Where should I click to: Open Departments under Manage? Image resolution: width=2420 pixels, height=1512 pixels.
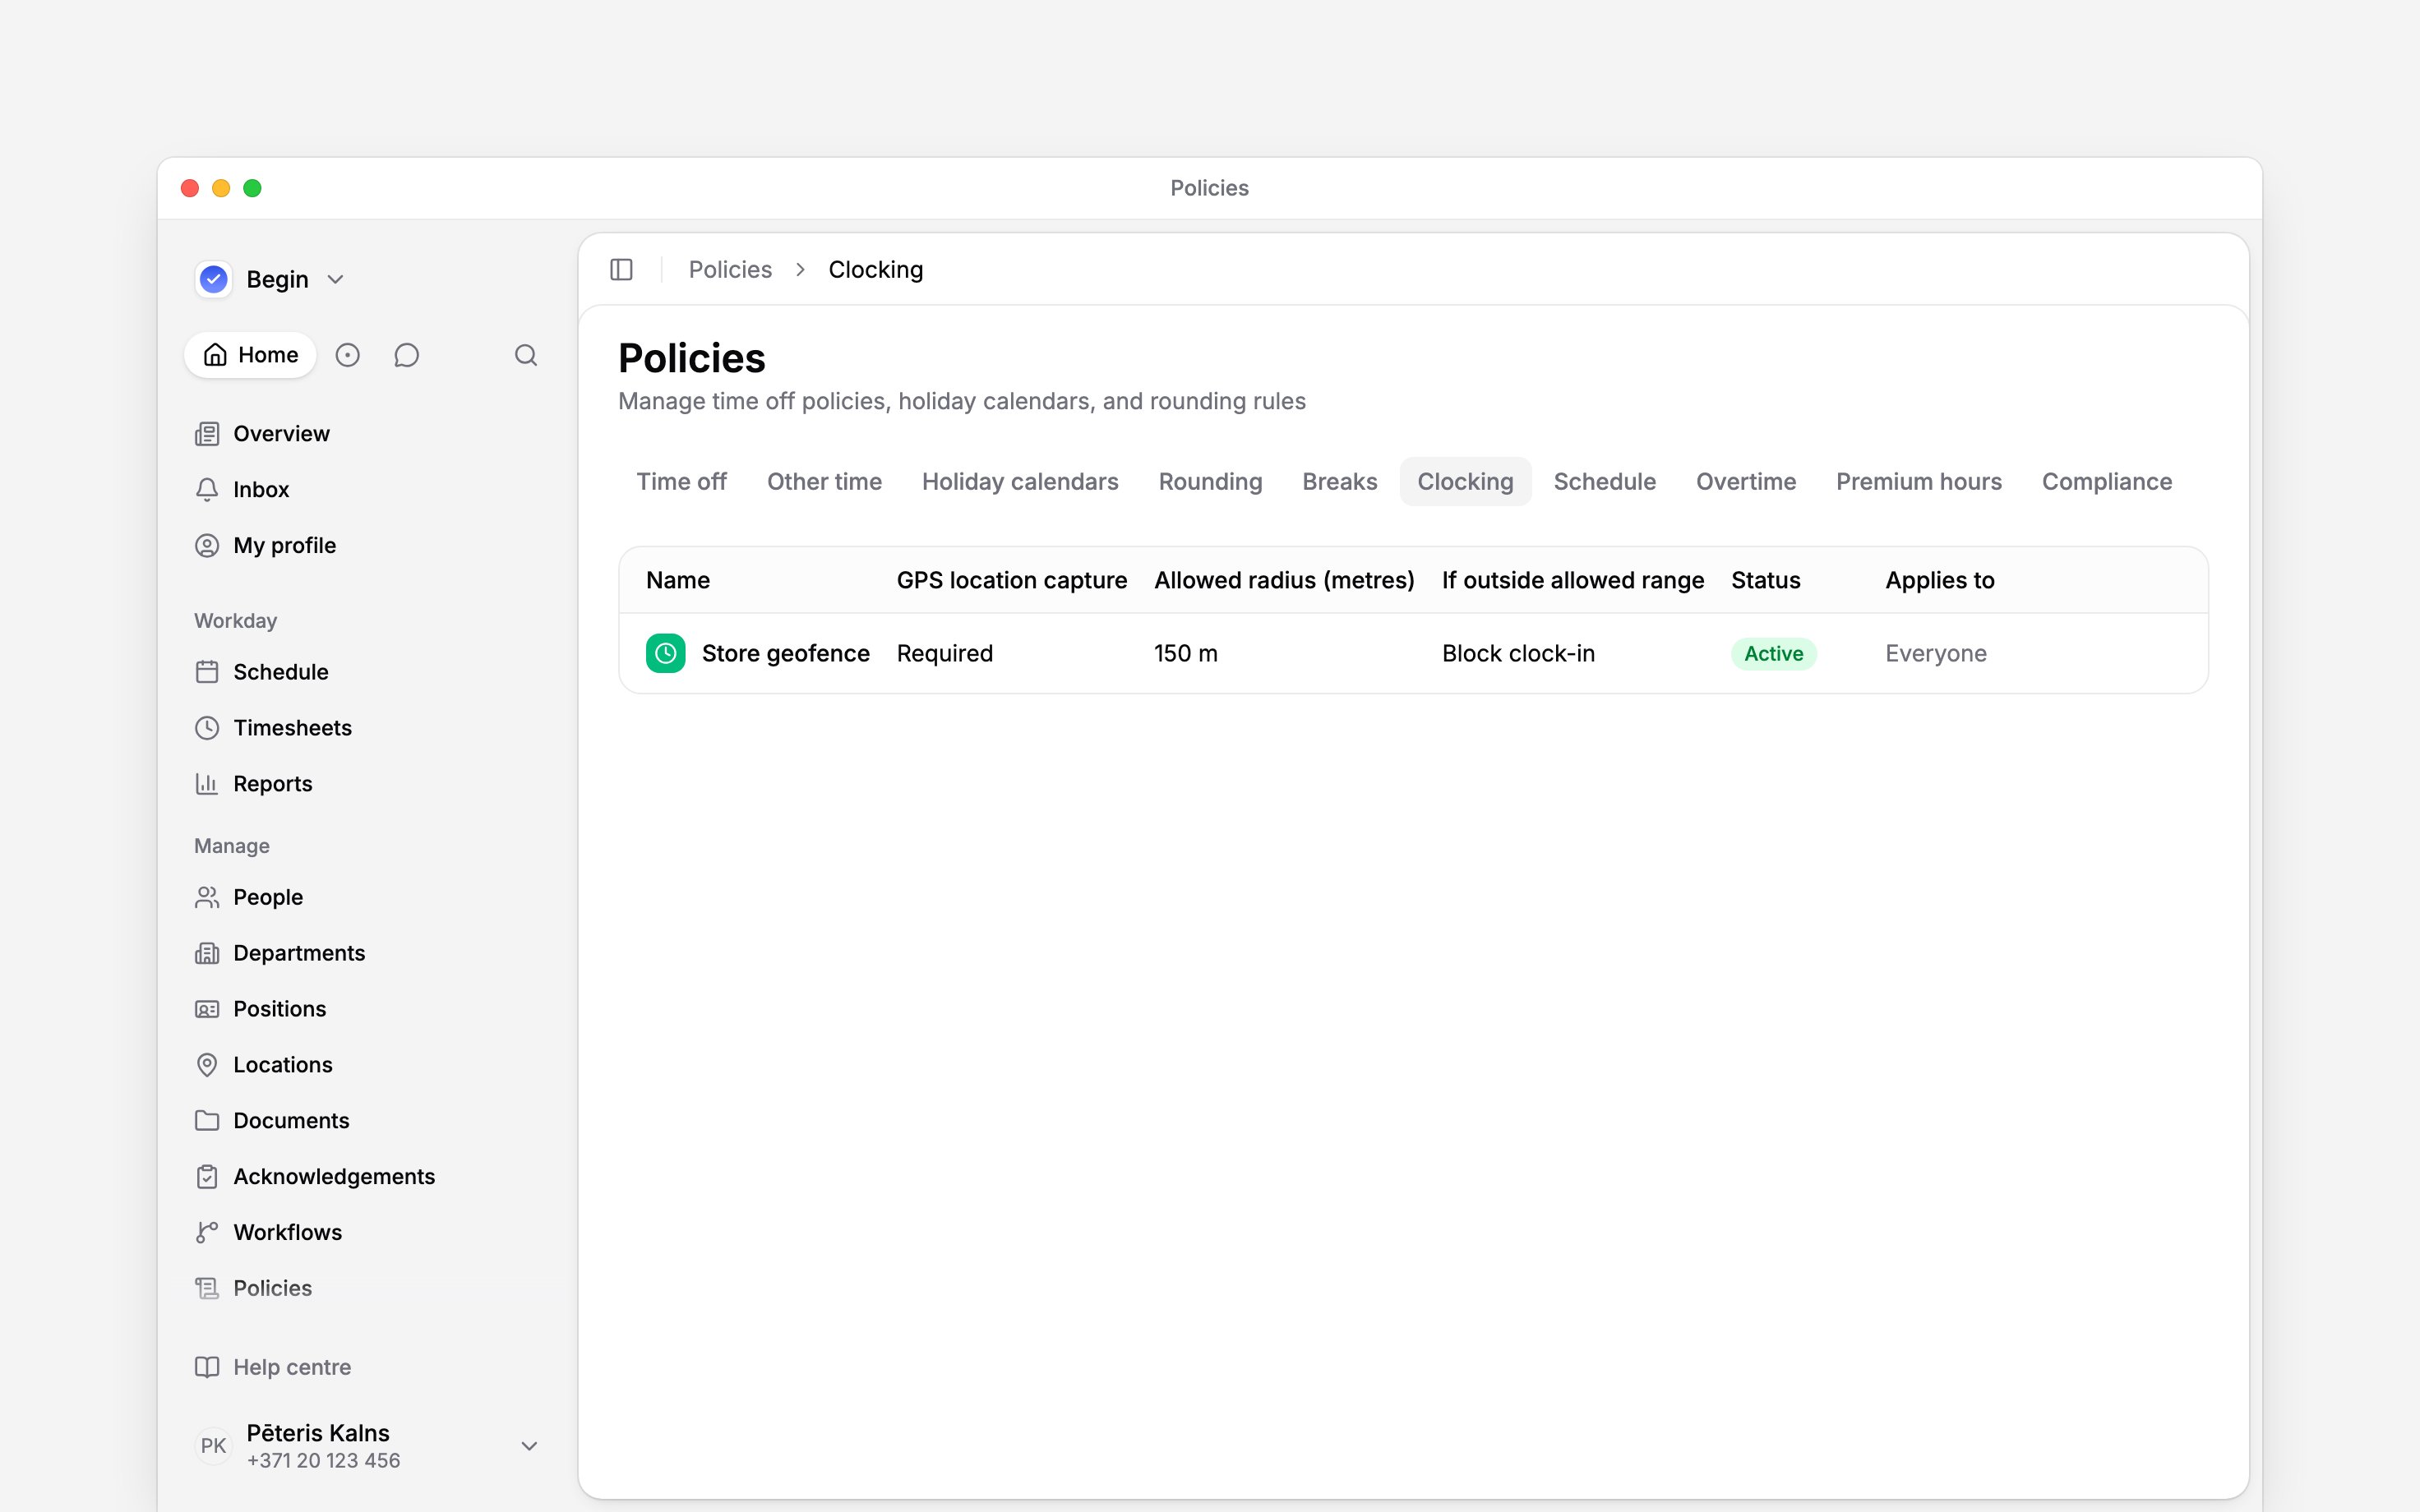(280, 953)
